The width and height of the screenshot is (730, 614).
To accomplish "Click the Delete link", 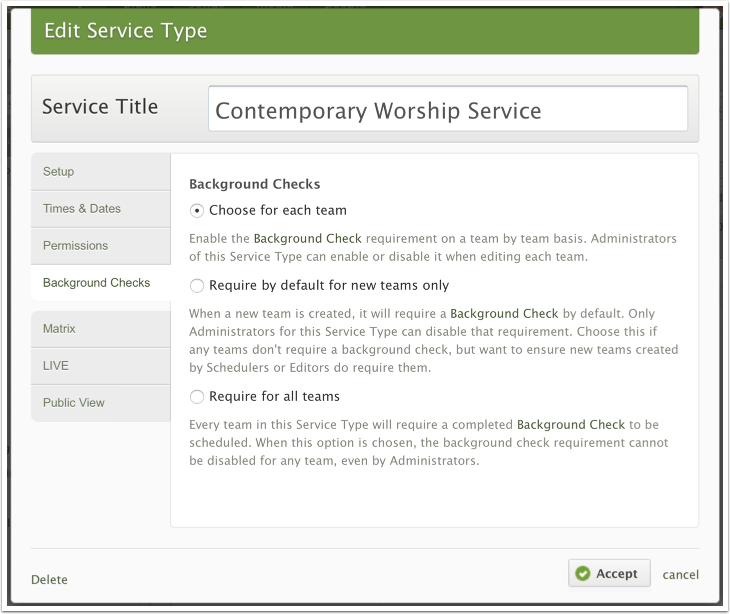I will point(49,580).
